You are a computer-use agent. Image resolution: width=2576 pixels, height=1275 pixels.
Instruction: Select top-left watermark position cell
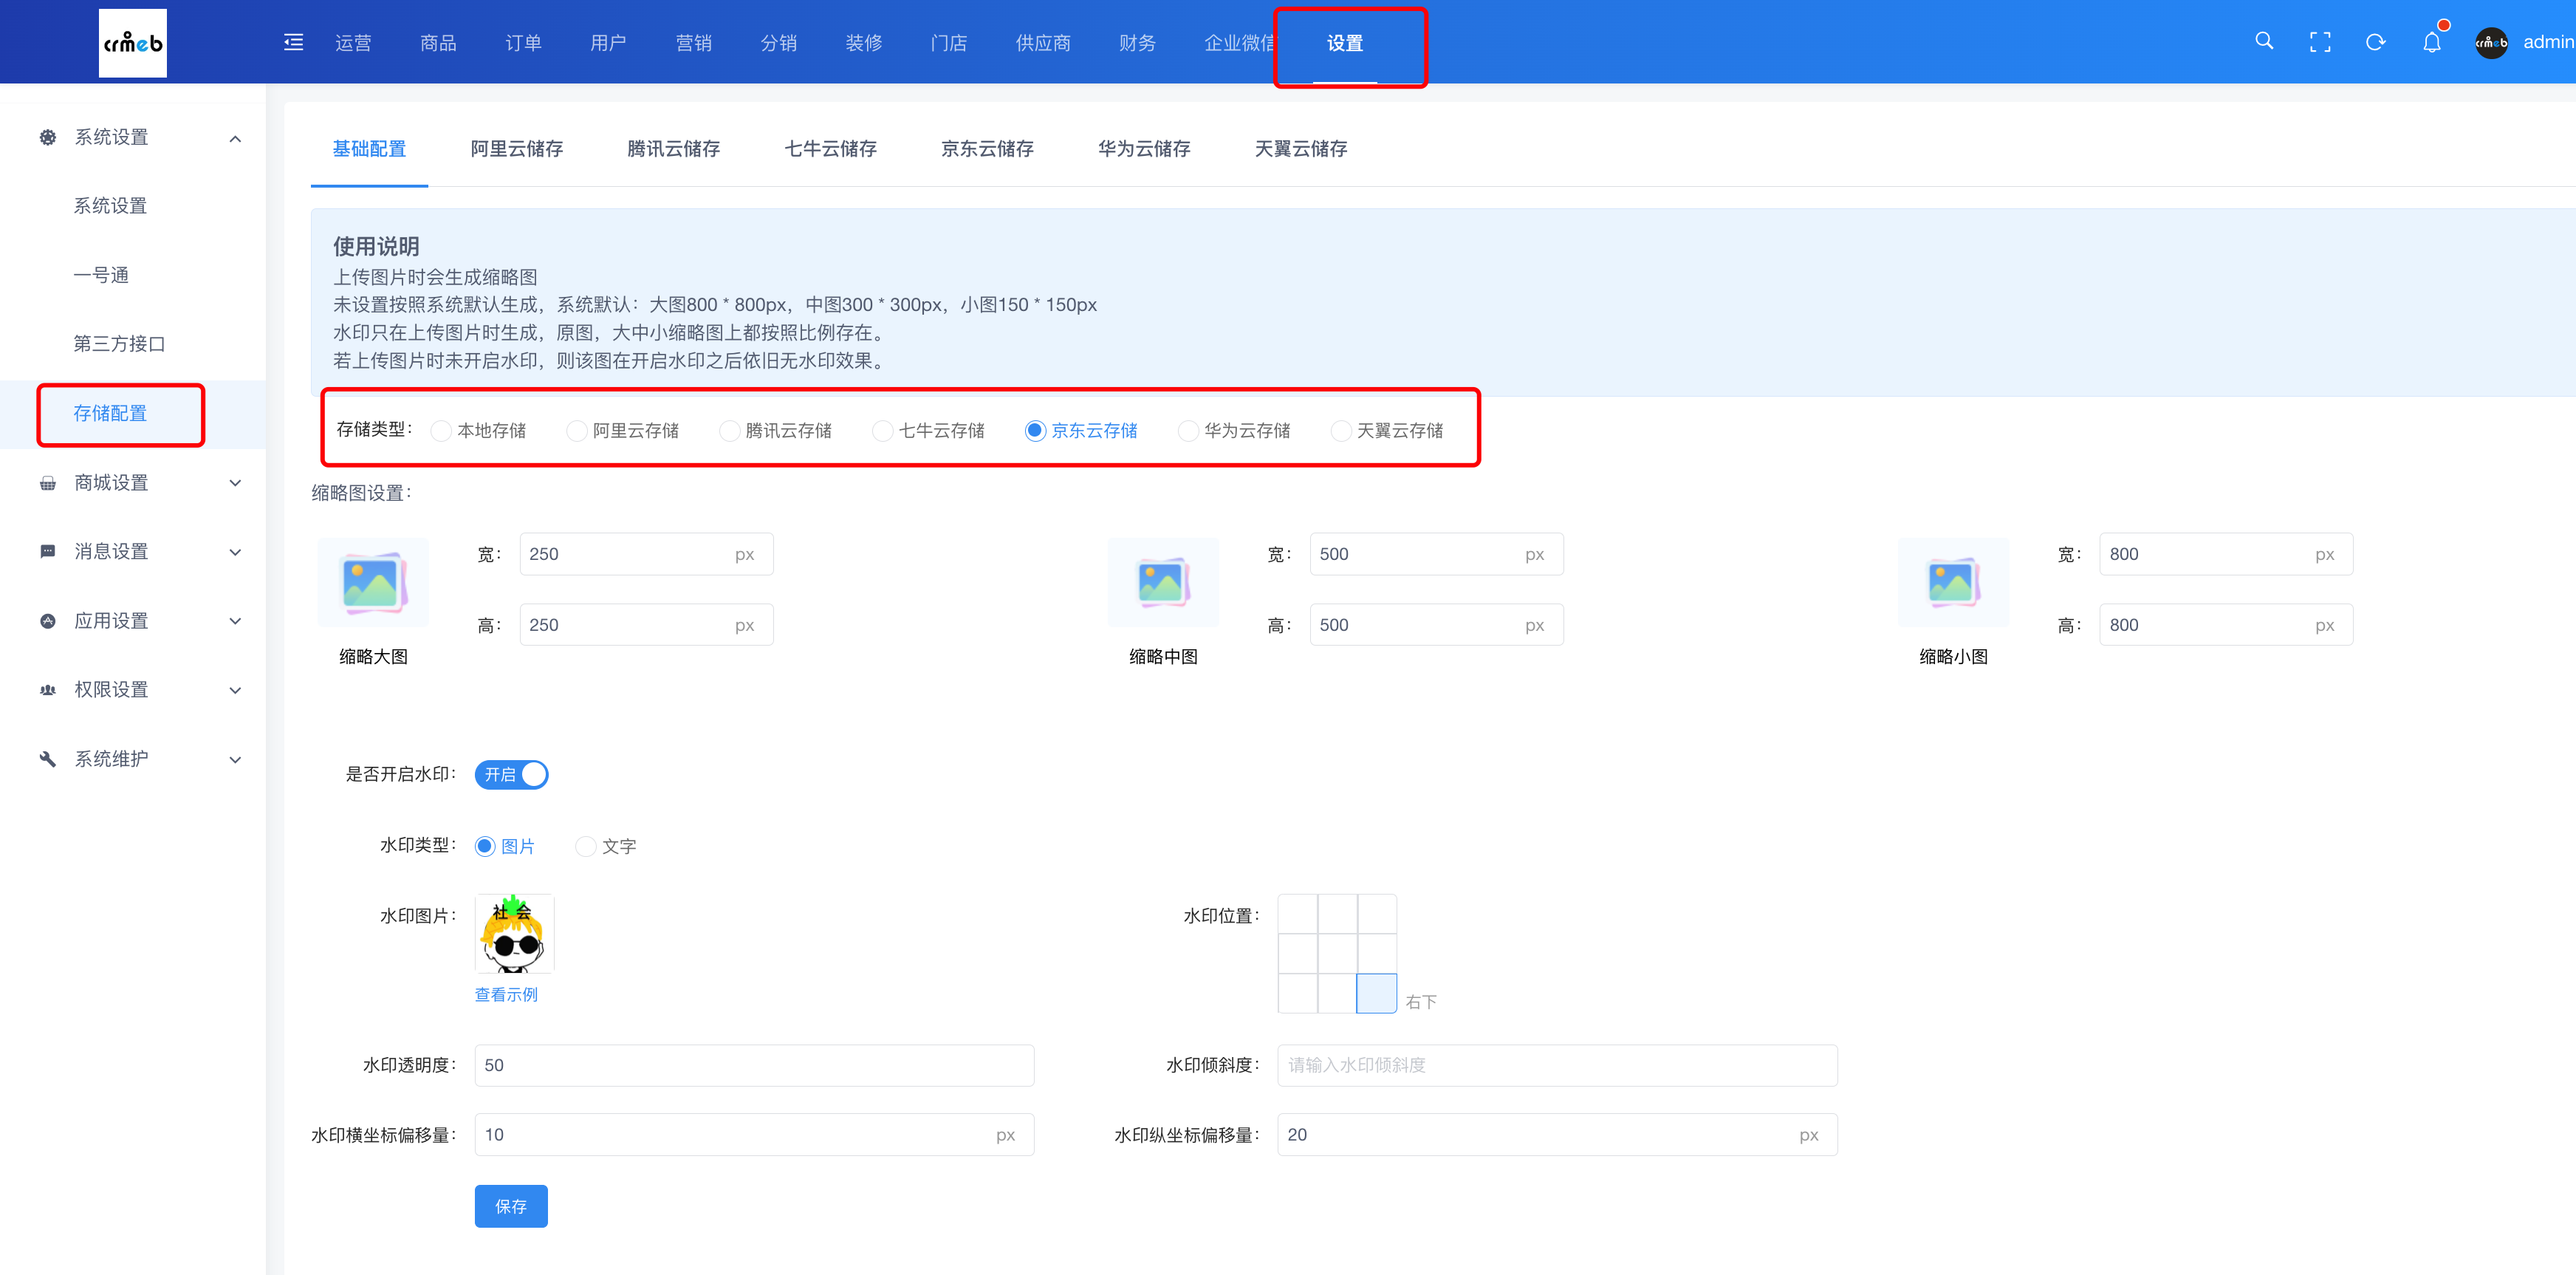pyautogui.click(x=1298, y=914)
